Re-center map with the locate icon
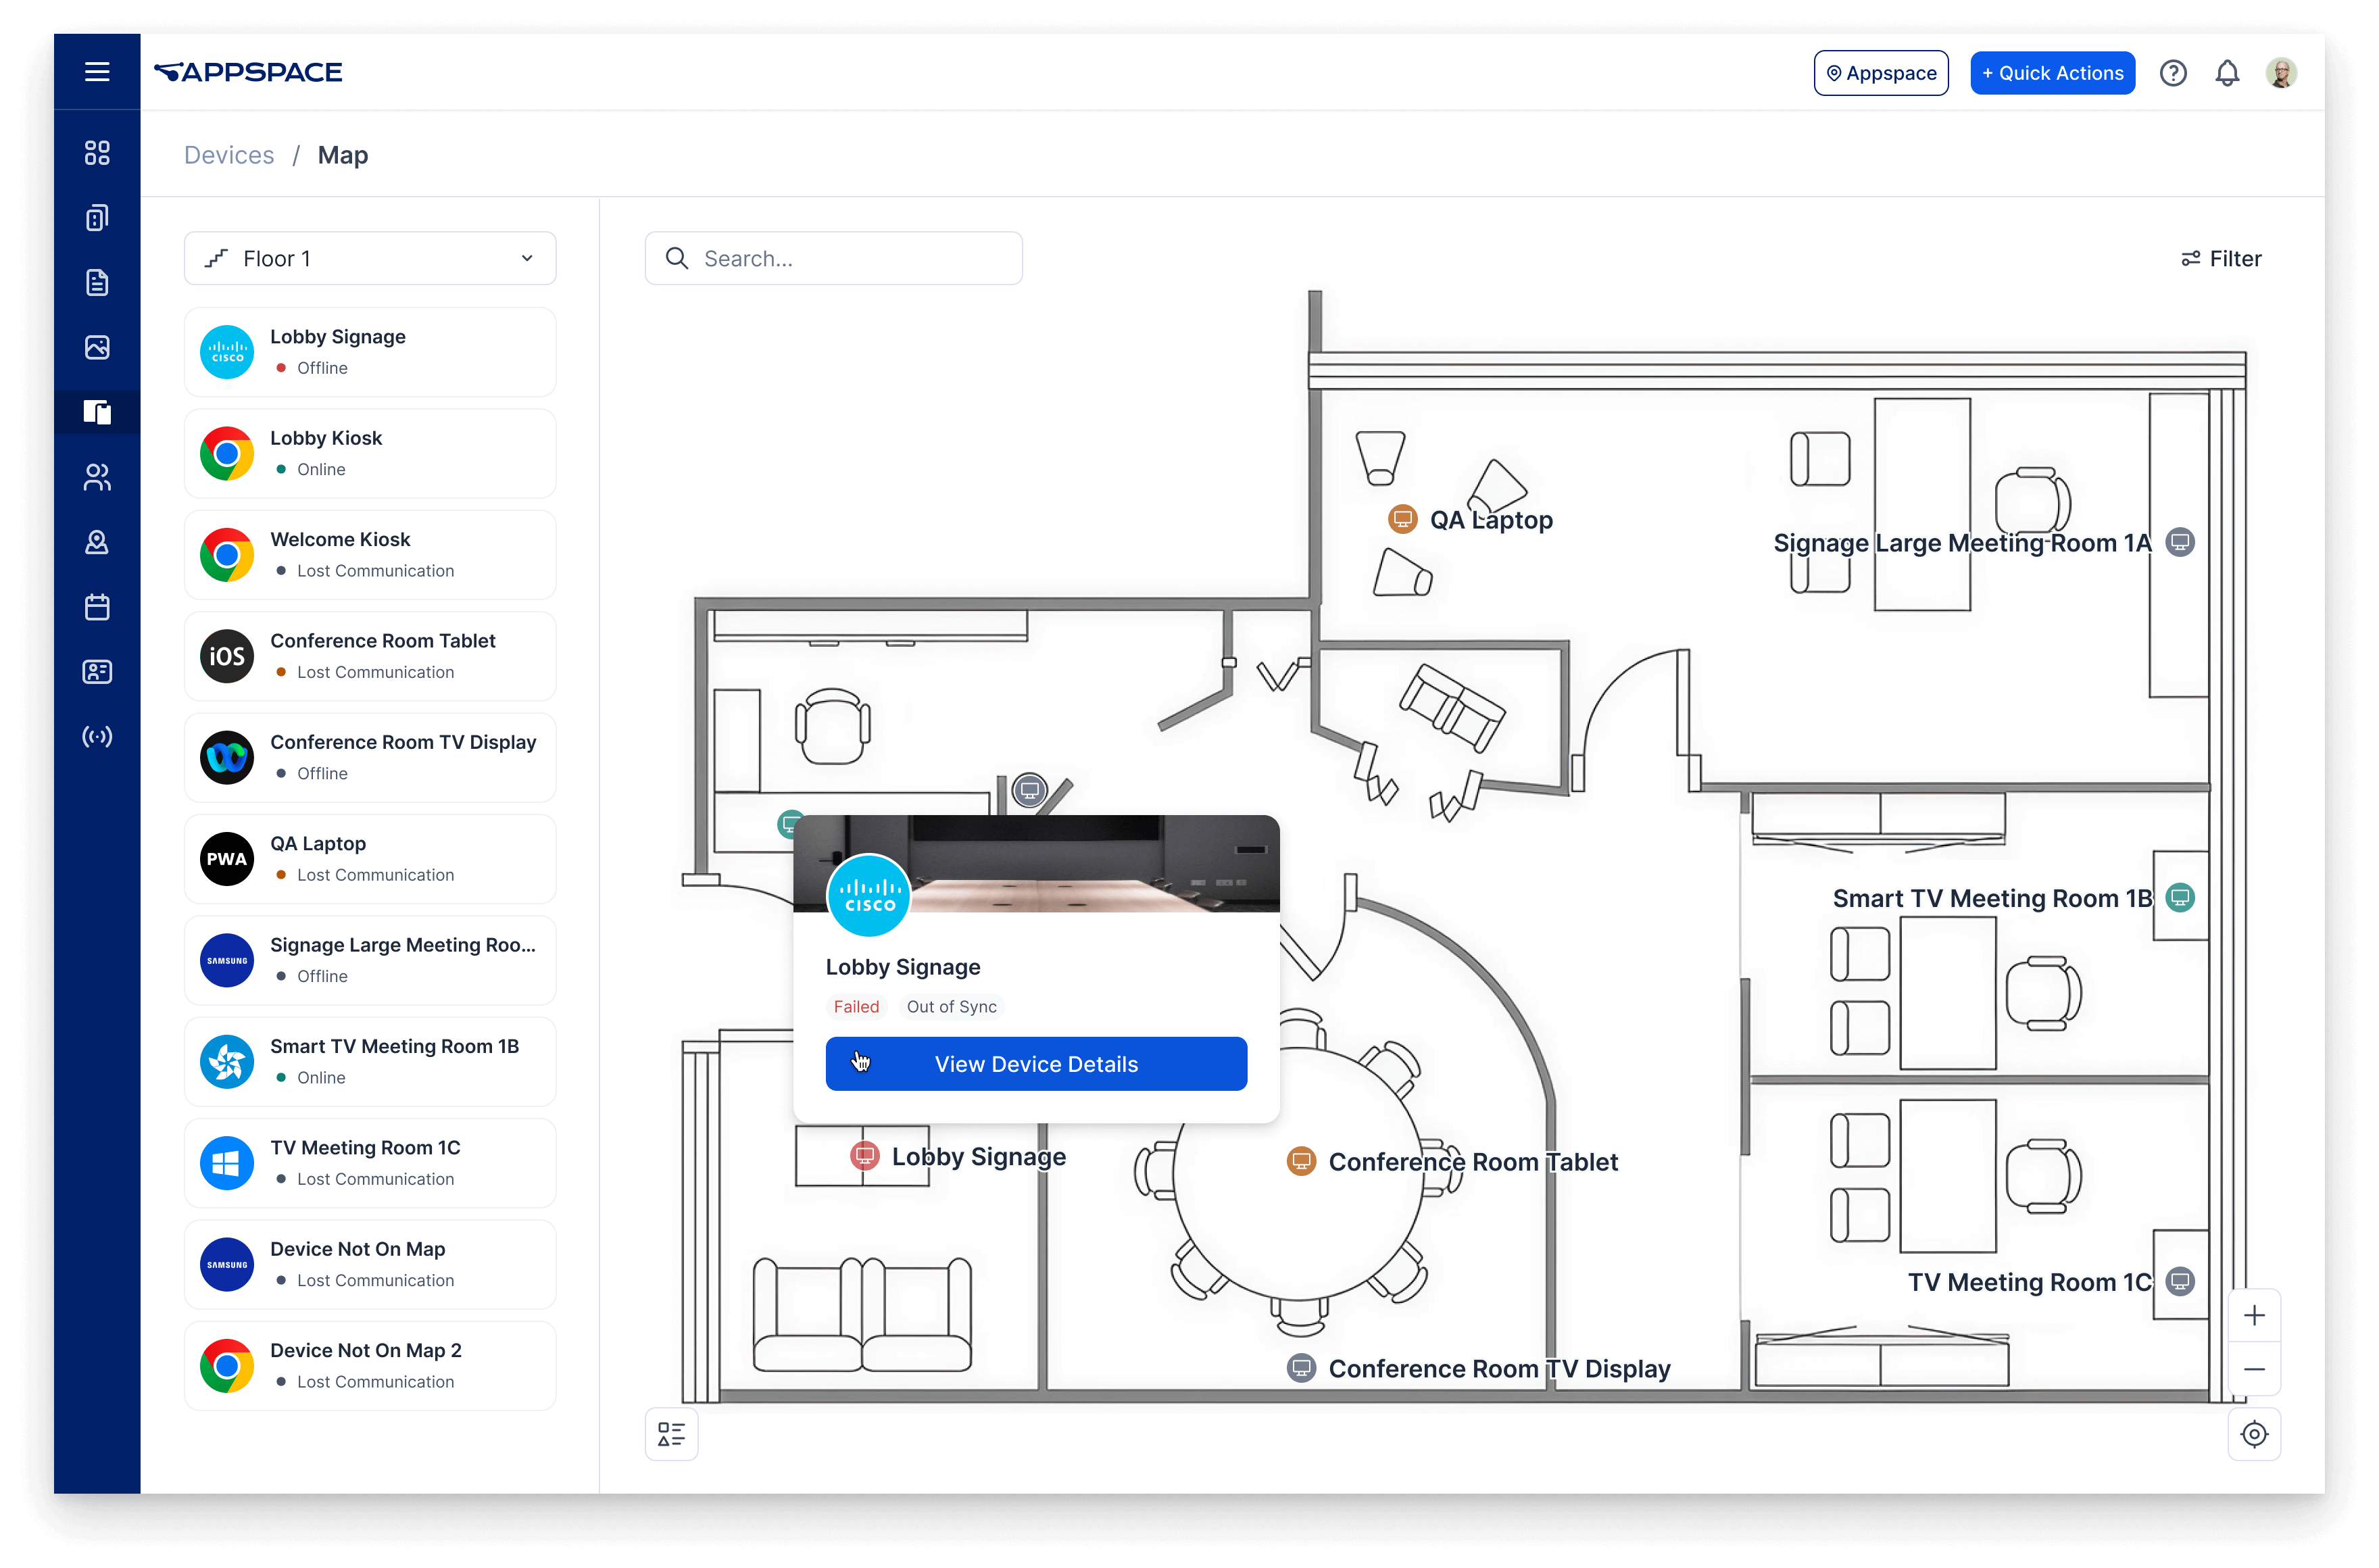The width and height of the screenshot is (2379, 1568). tap(2253, 1434)
